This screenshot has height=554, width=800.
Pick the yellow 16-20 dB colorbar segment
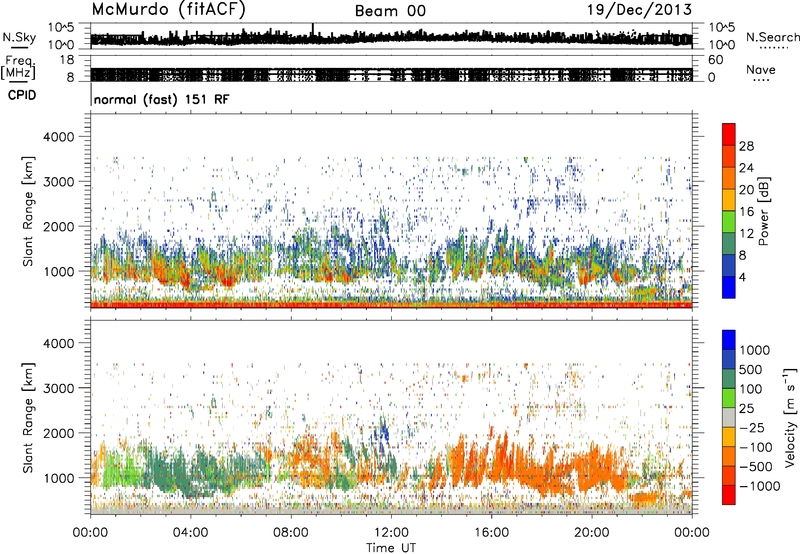coord(729,200)
